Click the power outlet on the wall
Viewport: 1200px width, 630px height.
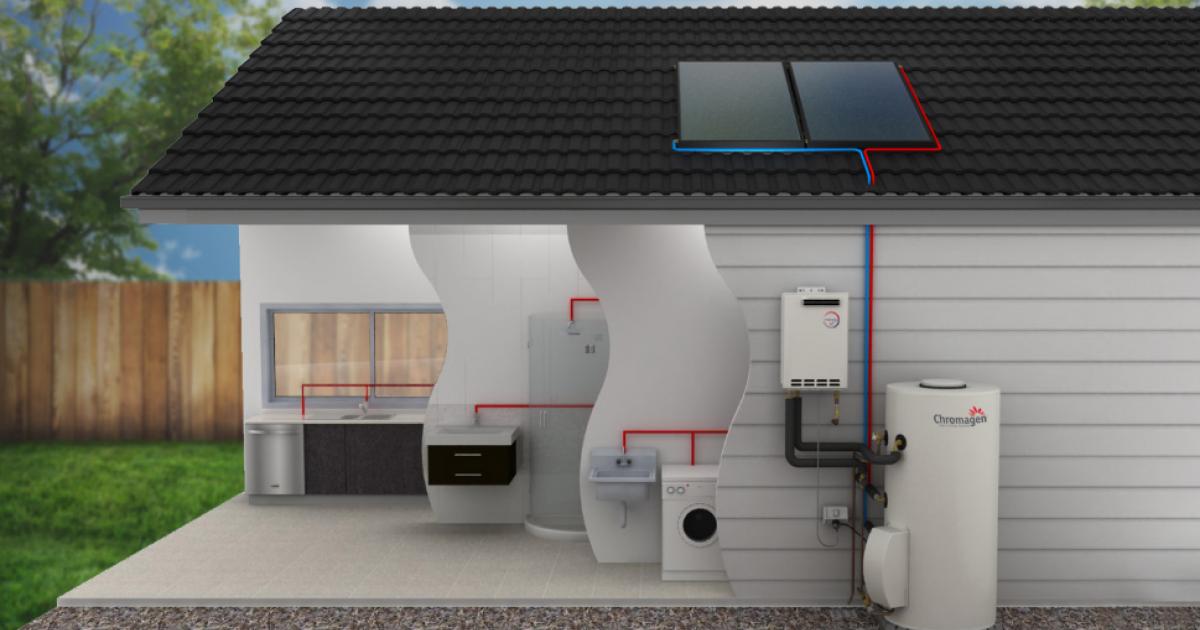coord(835,513)
